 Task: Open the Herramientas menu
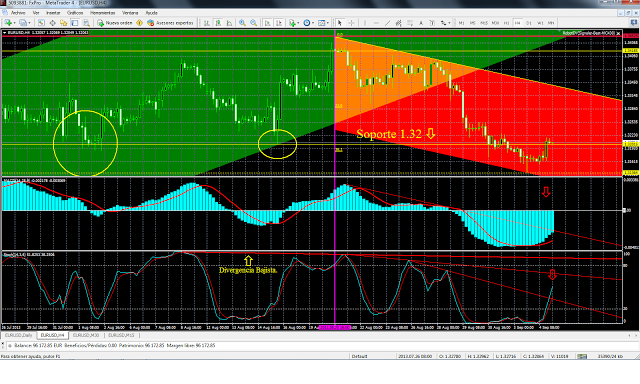(x=103, y=13)
